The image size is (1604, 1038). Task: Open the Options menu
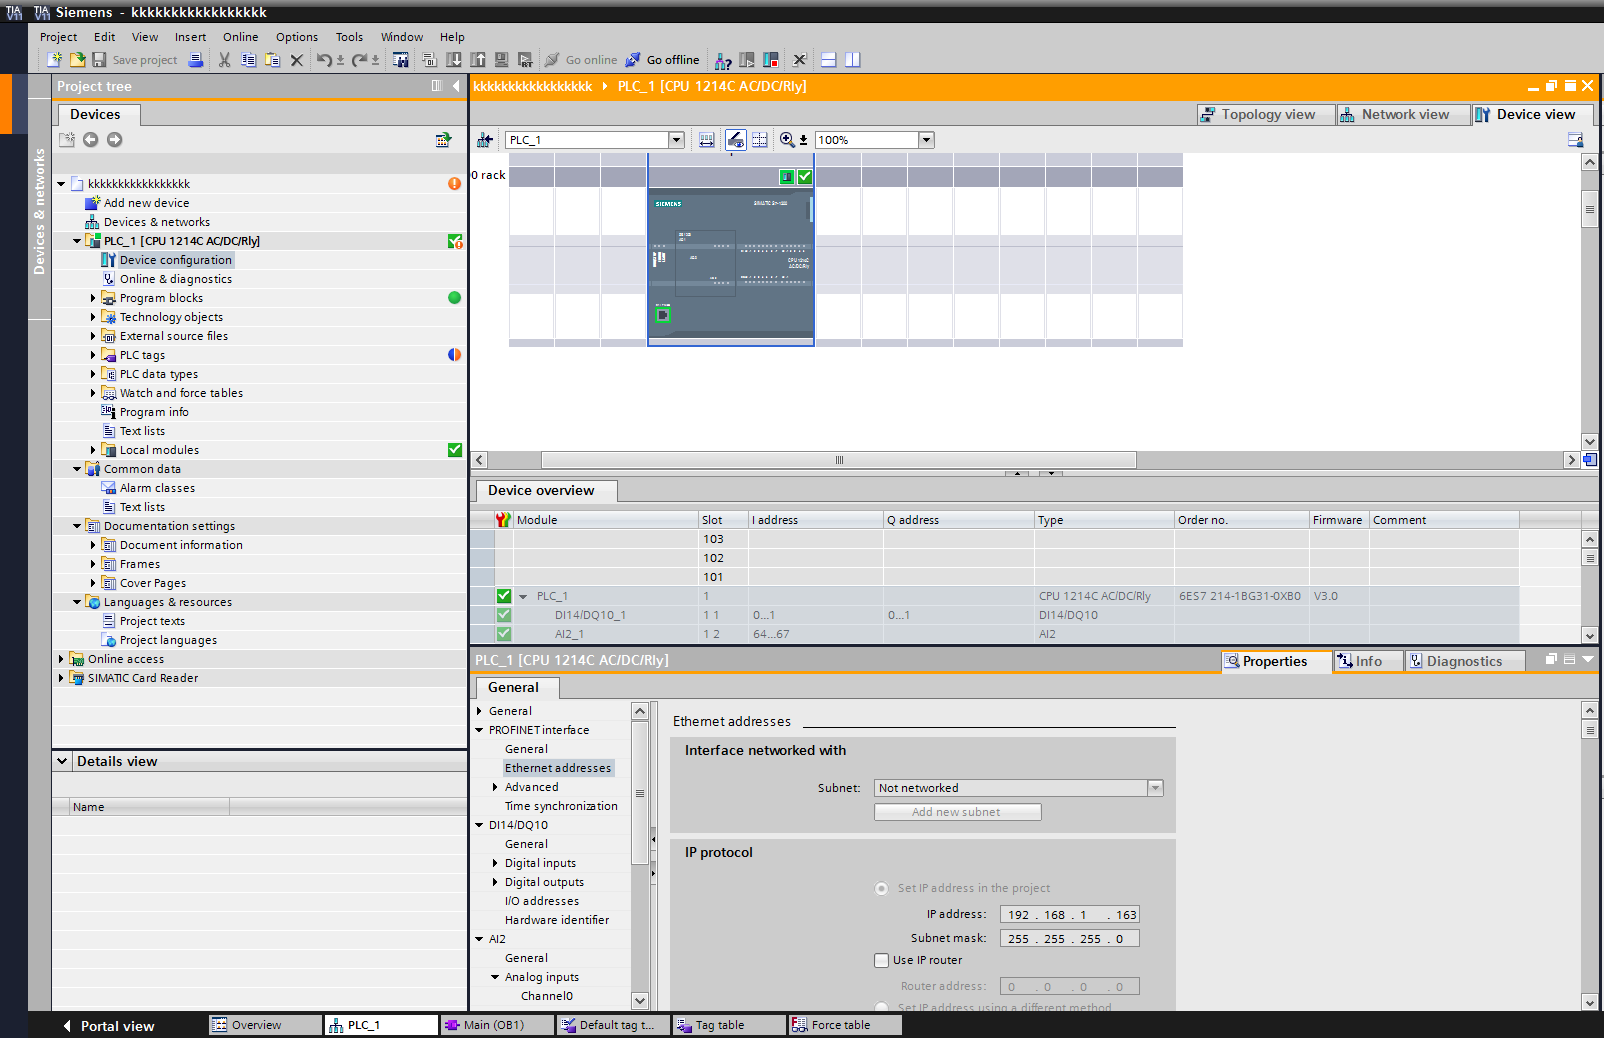297,37
